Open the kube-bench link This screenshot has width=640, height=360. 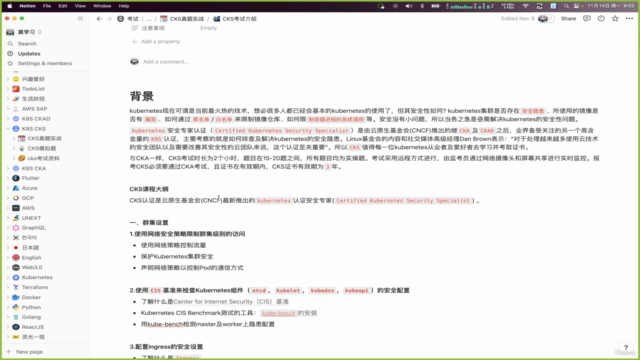[x=278, y=313]
